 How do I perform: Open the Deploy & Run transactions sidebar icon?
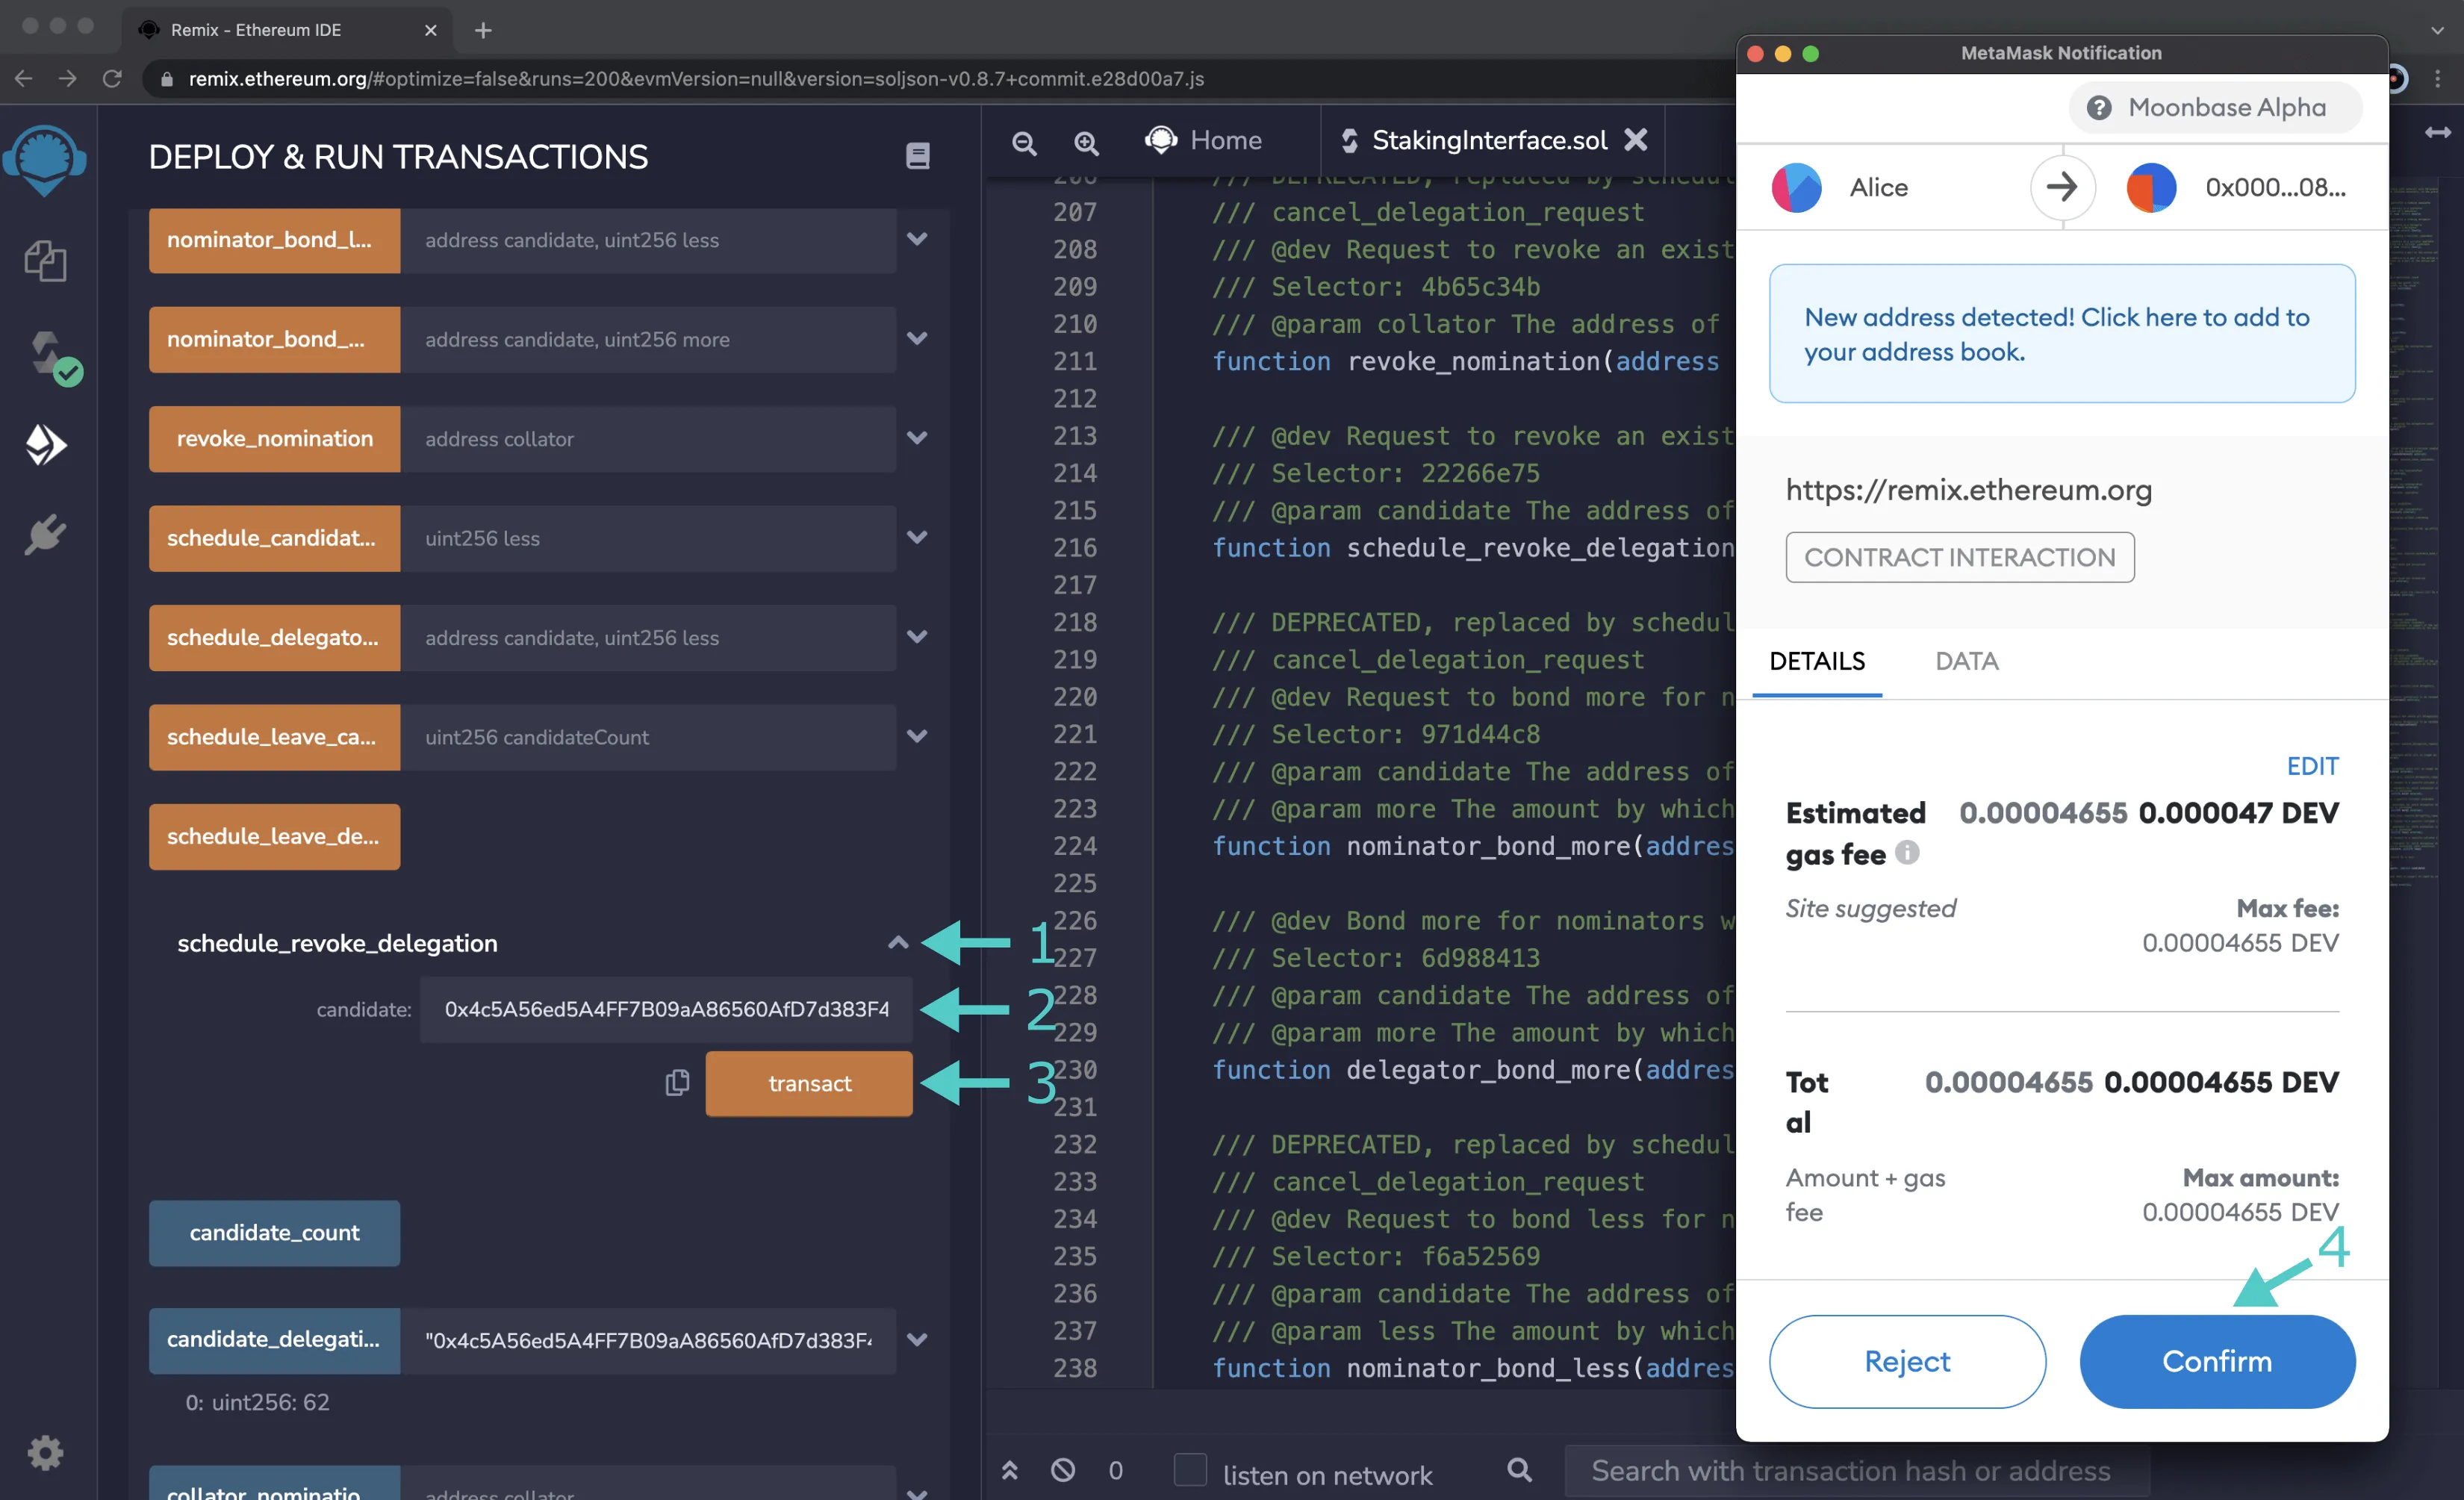(x=45, y=445)
